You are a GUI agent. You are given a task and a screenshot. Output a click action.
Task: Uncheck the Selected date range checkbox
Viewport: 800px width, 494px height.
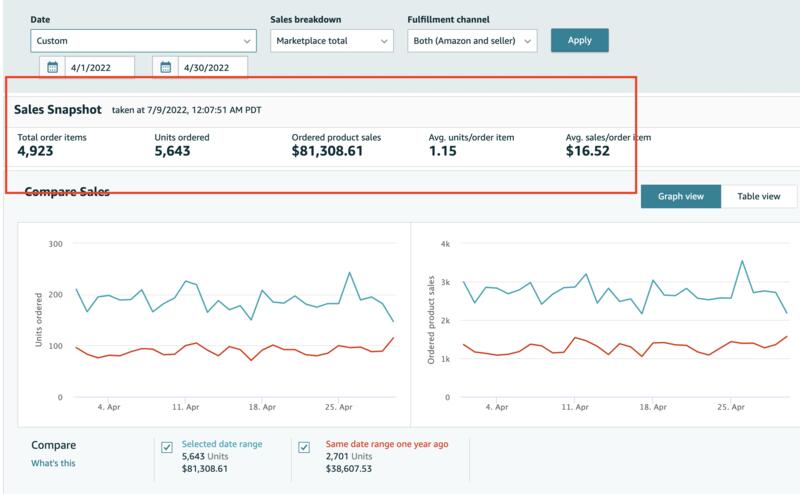pyautogui.click(x=167, y=448)
